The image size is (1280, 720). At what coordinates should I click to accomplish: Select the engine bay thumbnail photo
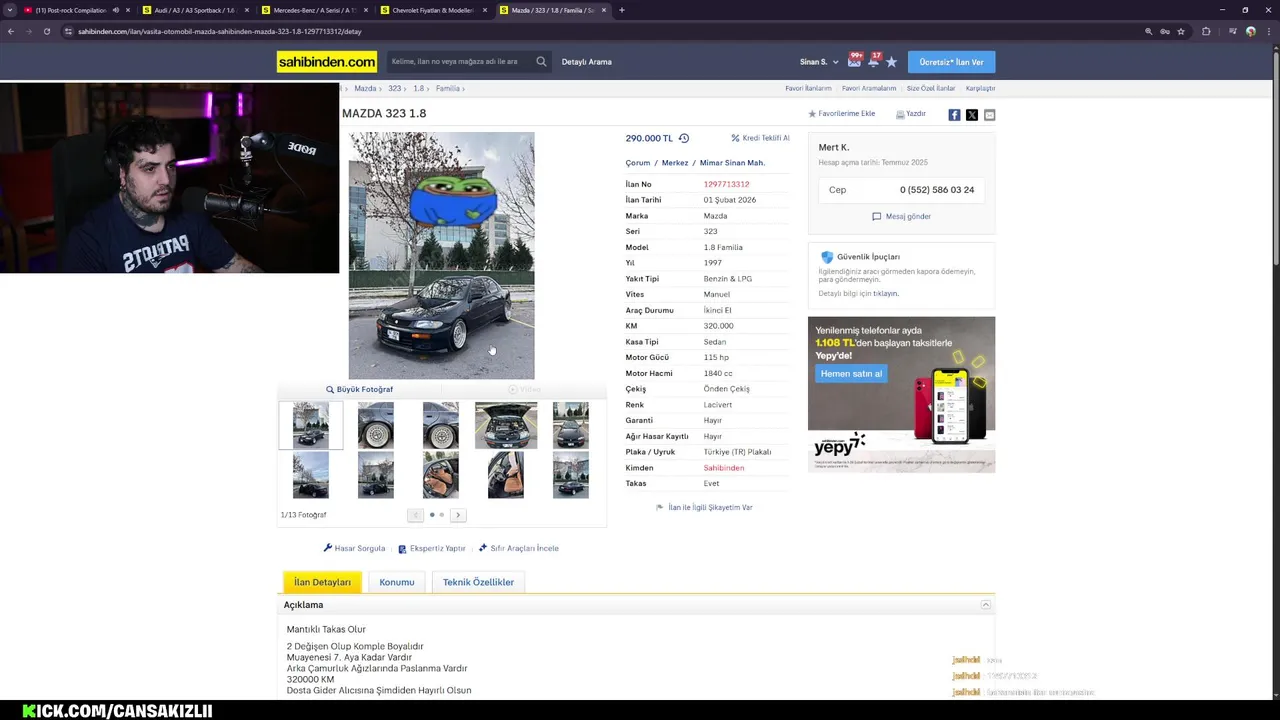point(506,425)
